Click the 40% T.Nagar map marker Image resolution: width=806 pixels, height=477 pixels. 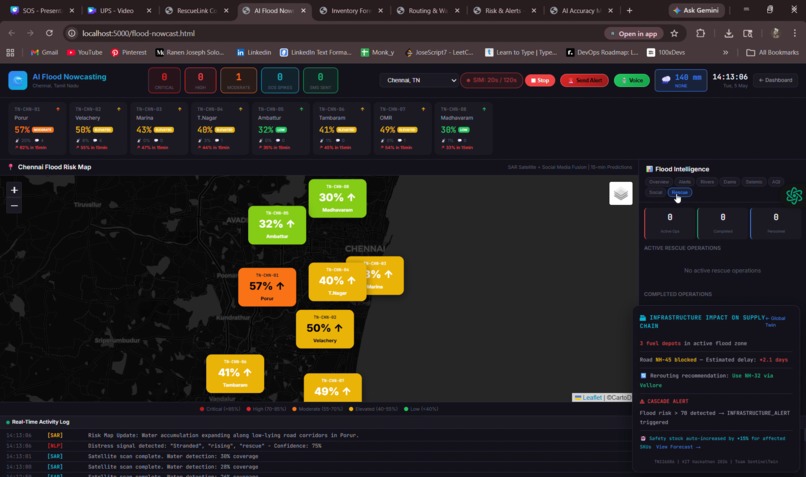337,282
